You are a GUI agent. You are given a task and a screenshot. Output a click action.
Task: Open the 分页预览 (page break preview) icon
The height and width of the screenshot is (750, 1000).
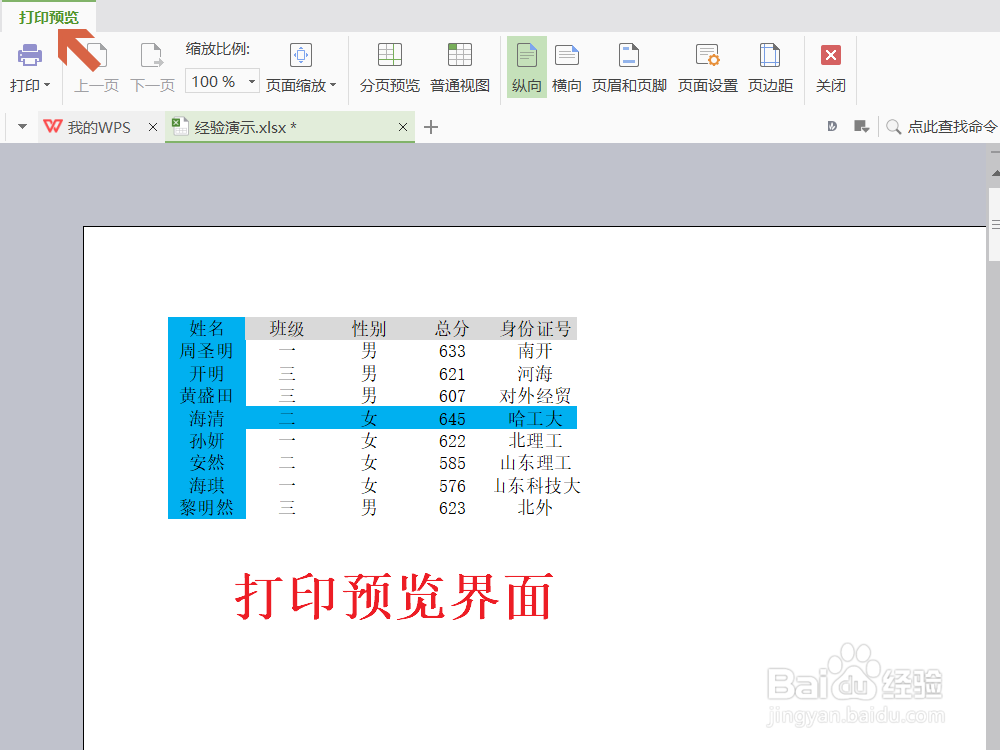pyautogui.click(x=388, y=66)
